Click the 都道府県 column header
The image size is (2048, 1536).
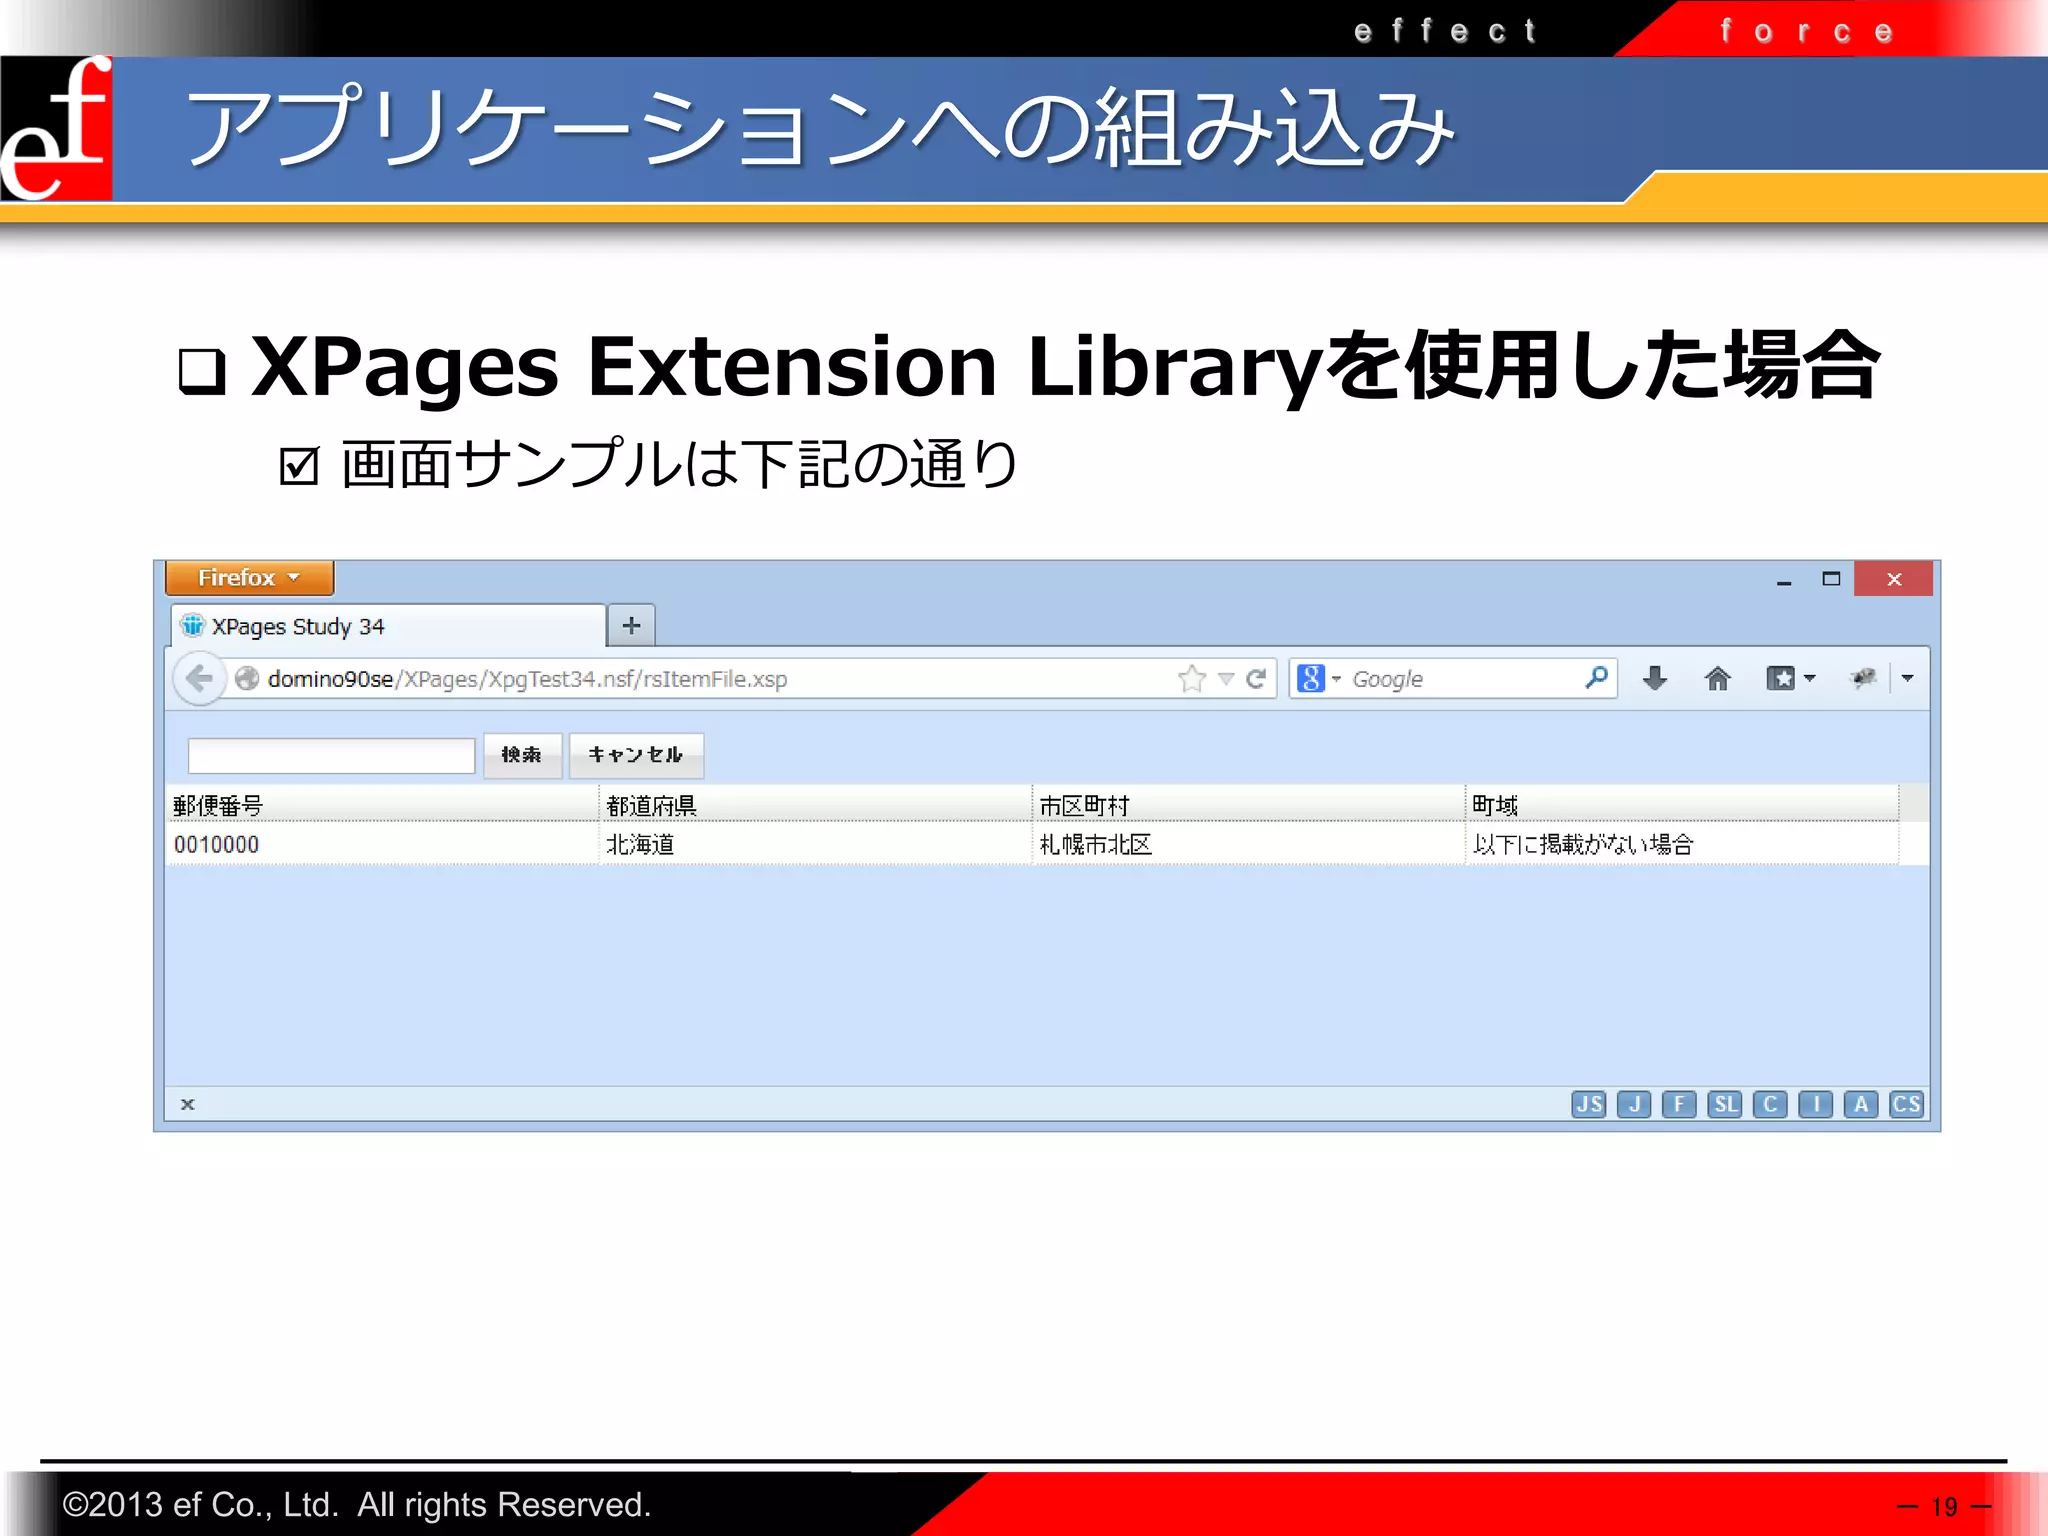[x=815, y=804]
